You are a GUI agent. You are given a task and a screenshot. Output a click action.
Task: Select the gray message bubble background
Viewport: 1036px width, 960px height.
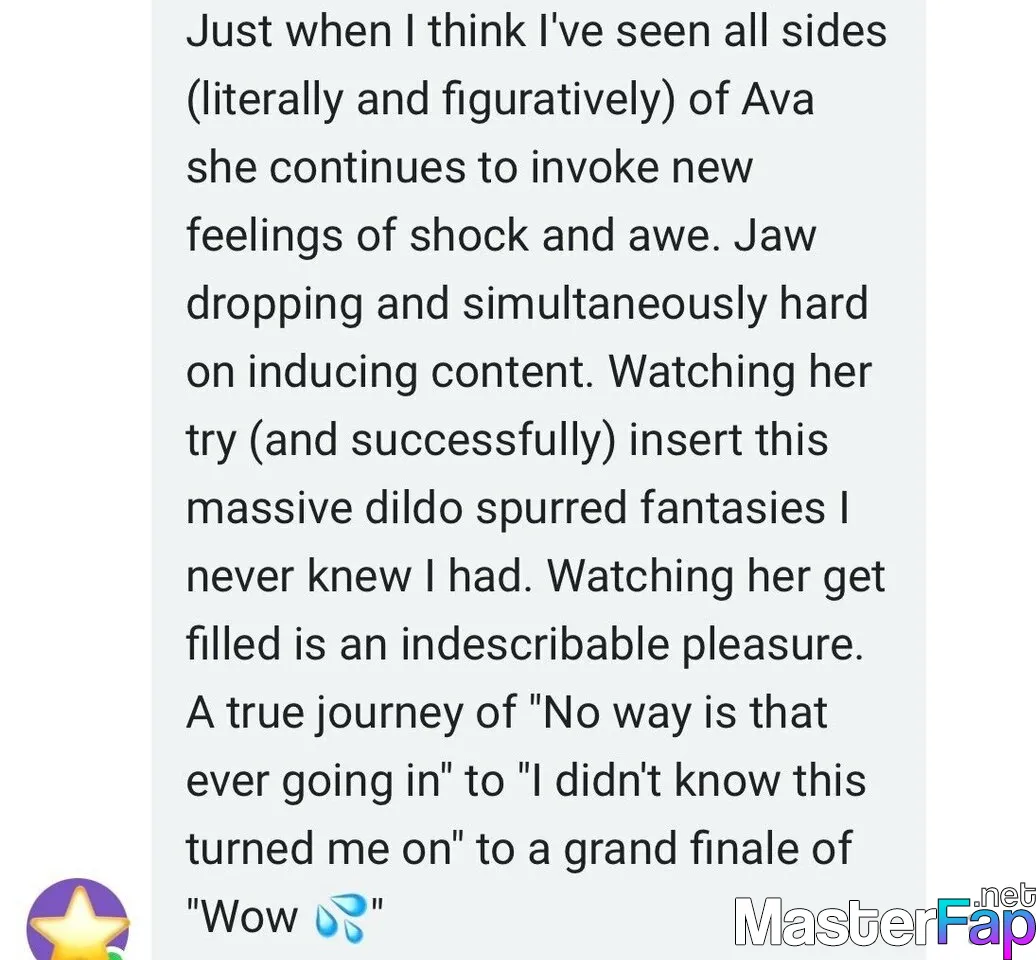tap(538, 480)
